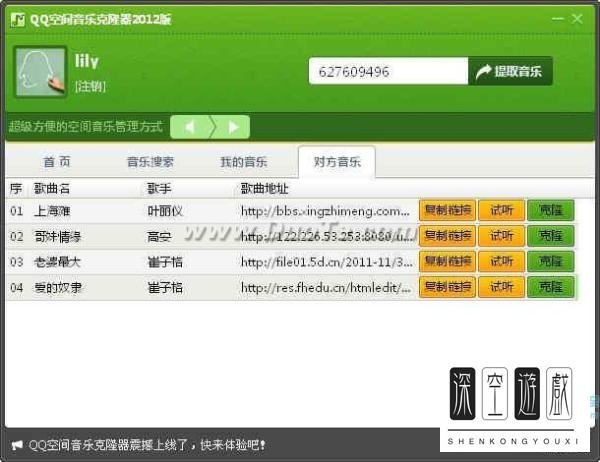Click the QQ music cloner app logo icon
This screenshot has height=462, width=600.
coord(18,20)
